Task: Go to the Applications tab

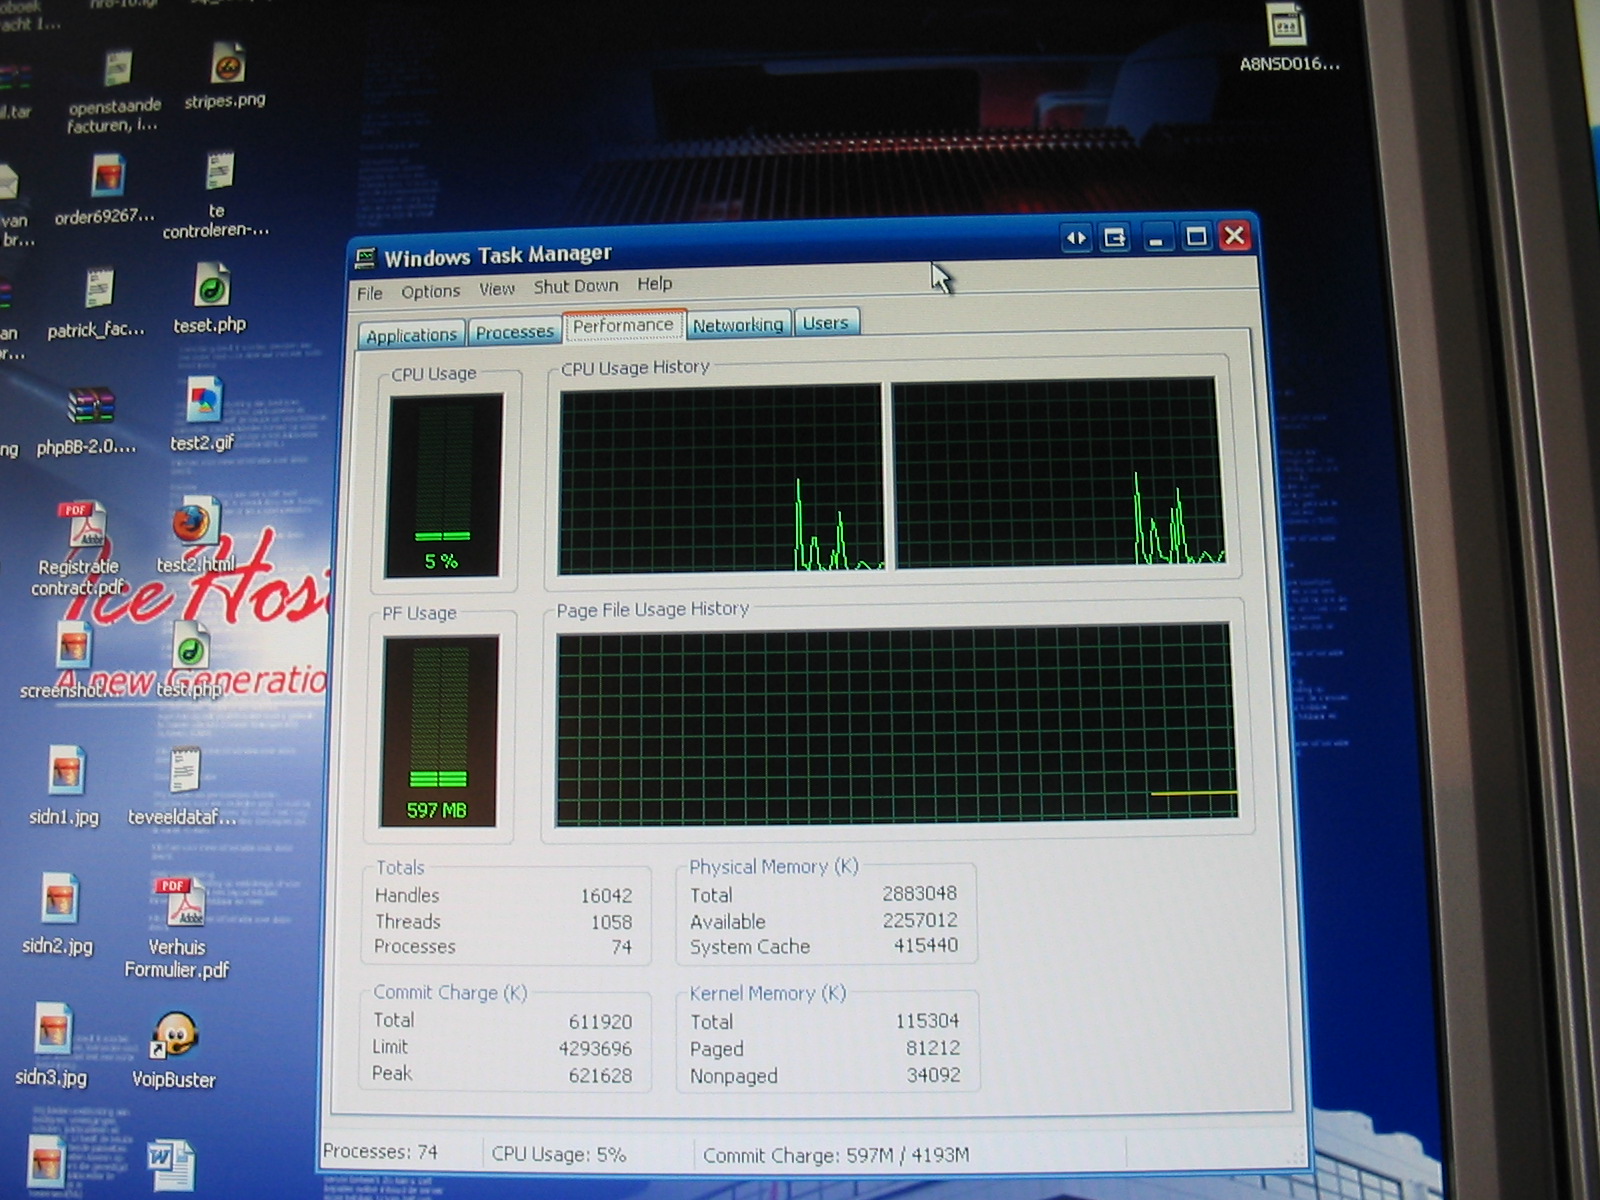Action: coord(411,336)
